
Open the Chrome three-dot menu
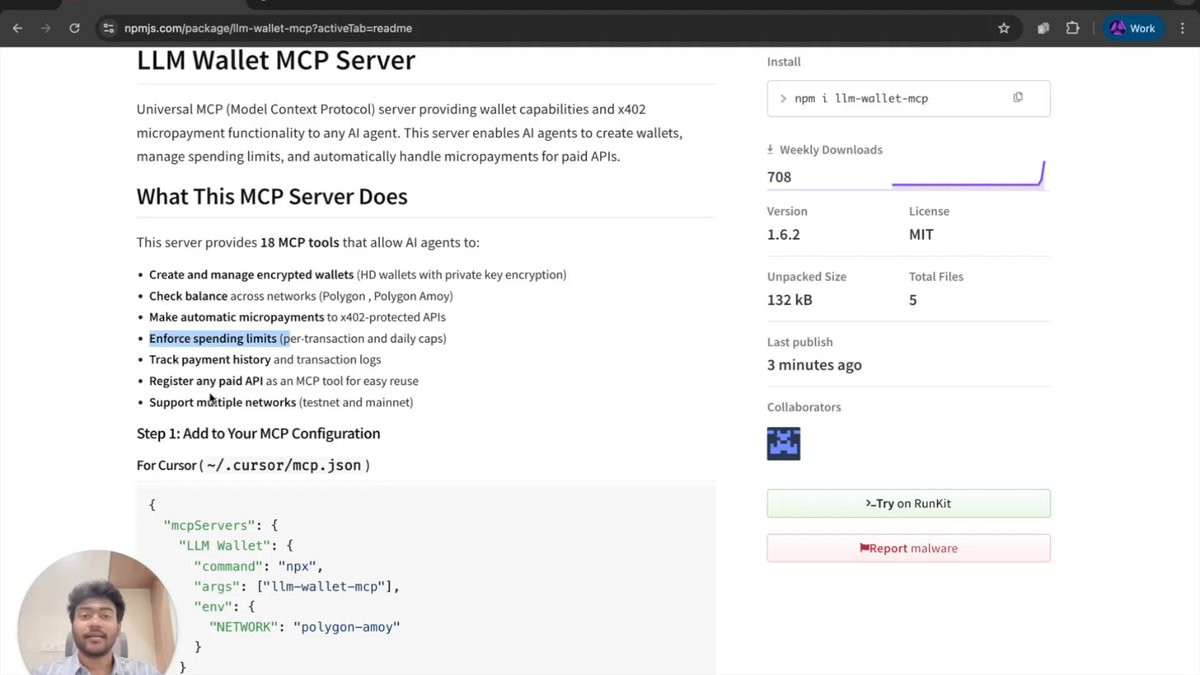coord(1183,28)
